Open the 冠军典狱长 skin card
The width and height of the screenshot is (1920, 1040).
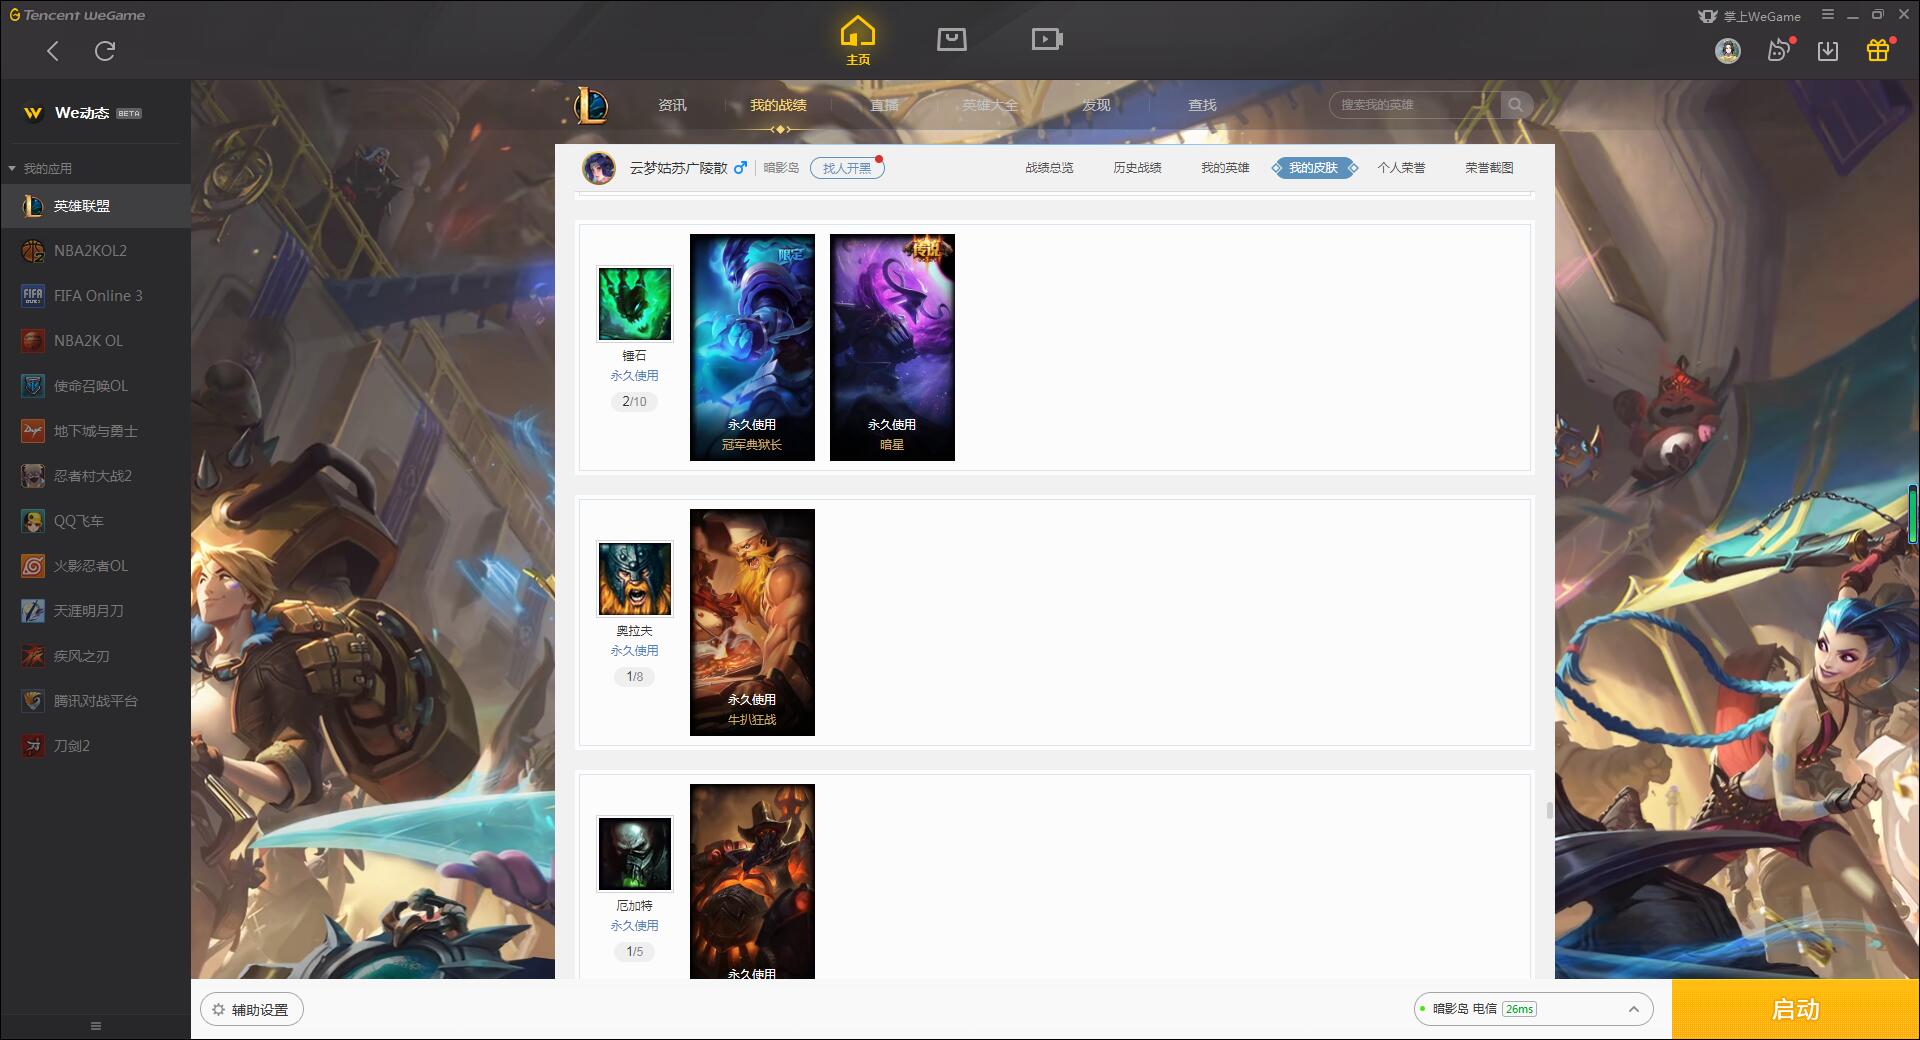pyautogui.click(x=752, y=347)
